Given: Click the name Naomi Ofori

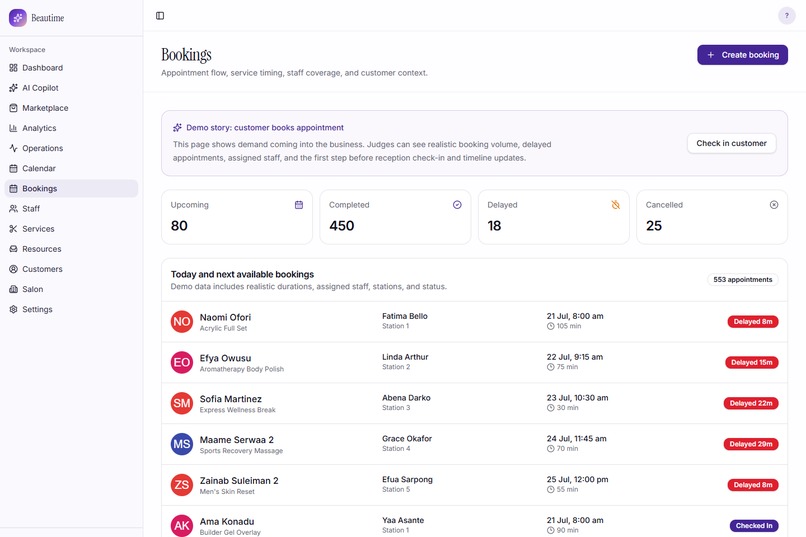Looking at the screenshot, I should coord(225,317).
